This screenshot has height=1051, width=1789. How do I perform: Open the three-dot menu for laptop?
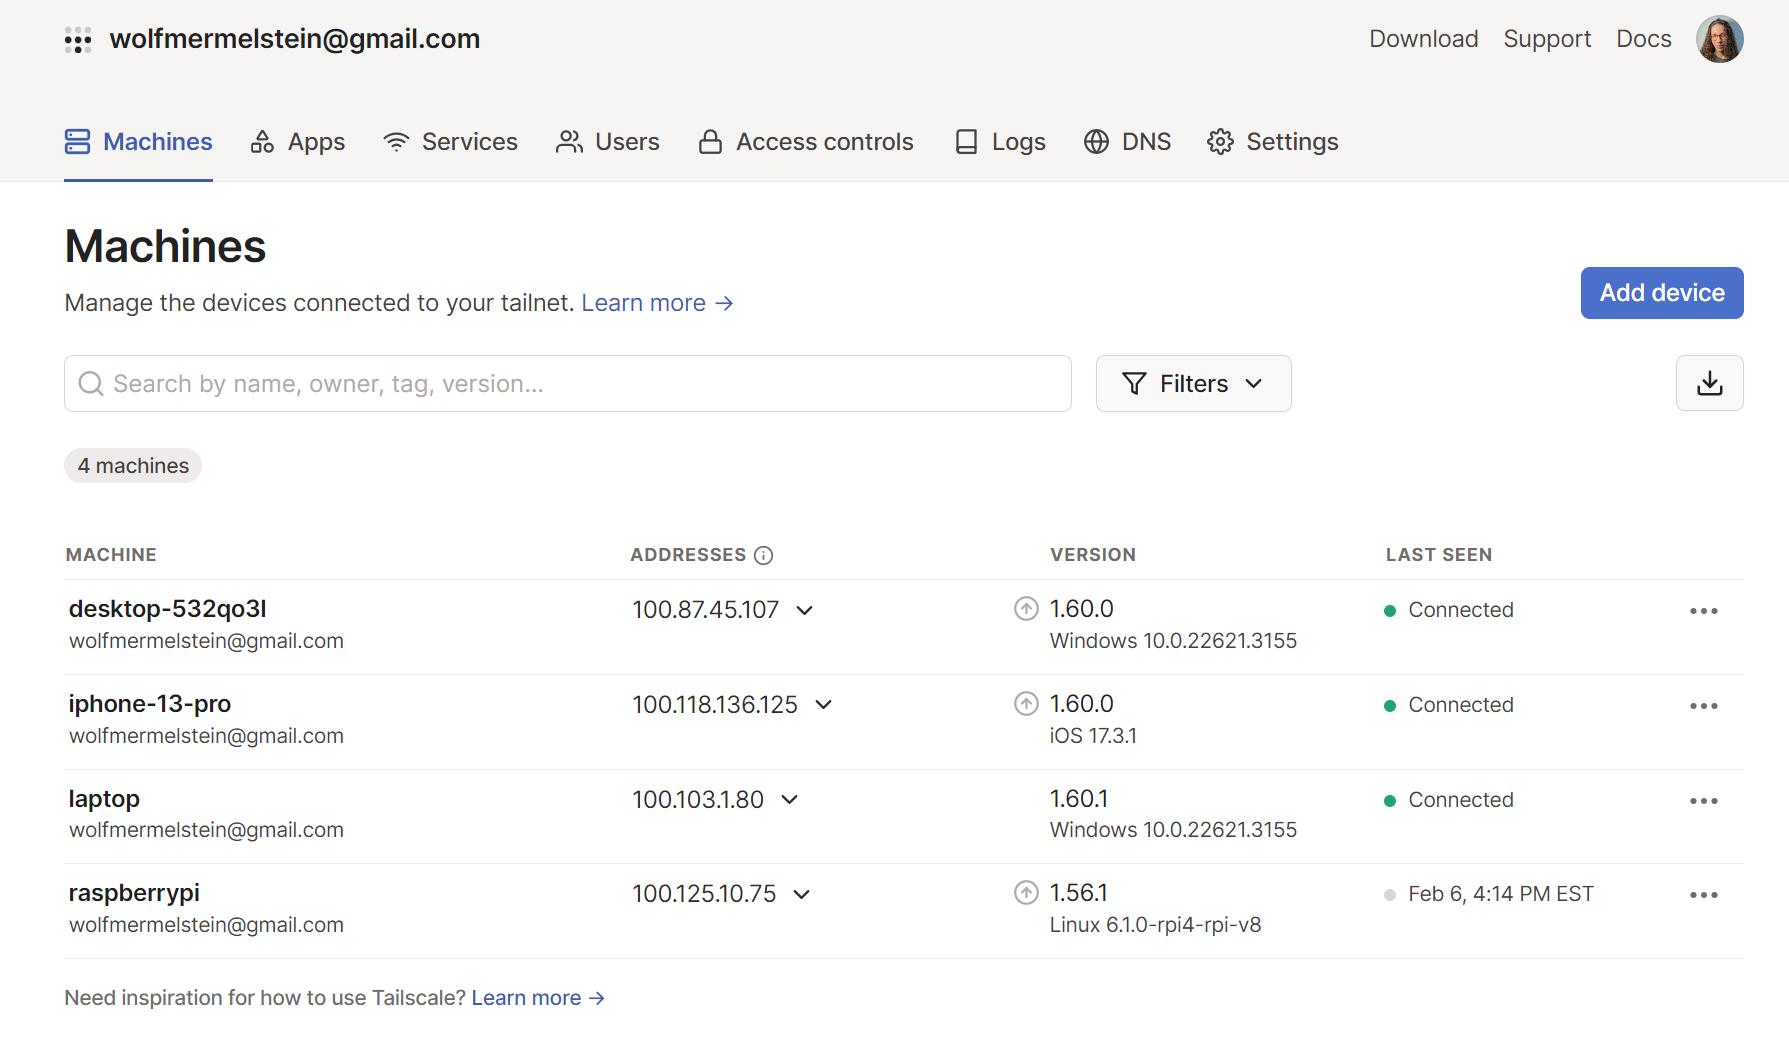[1703, 801]
